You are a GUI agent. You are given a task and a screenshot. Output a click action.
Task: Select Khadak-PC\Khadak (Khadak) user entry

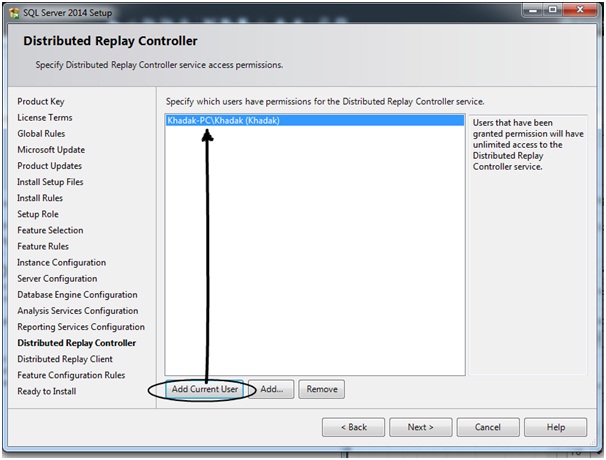315,121
